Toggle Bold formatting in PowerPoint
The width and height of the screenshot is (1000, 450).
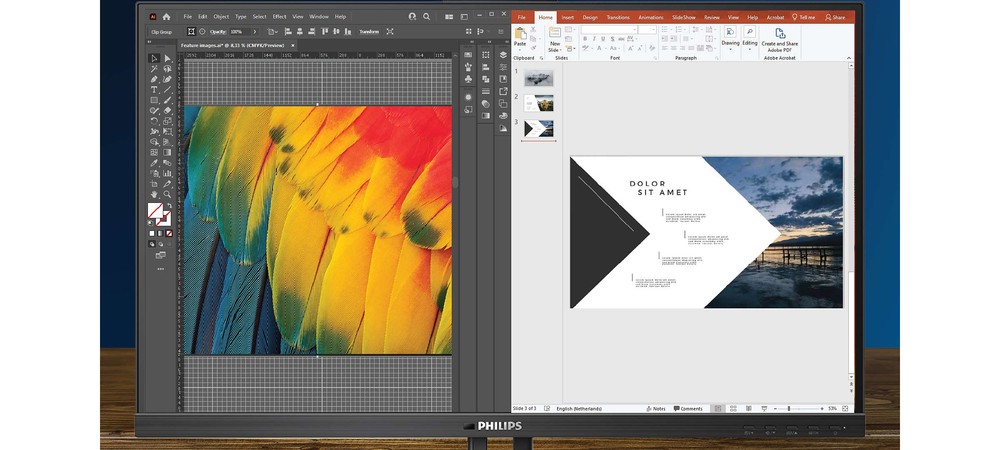click(584, 39)
